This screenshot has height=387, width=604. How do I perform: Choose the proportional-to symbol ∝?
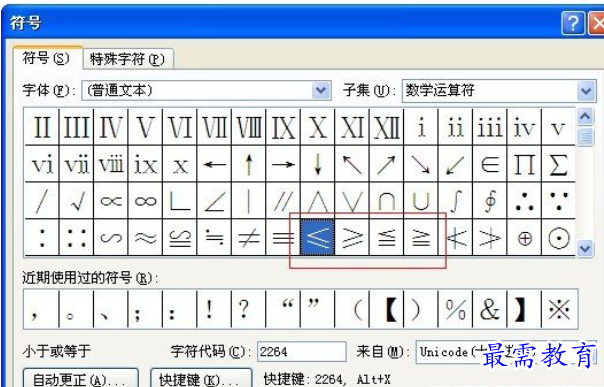tap(111, 201)
